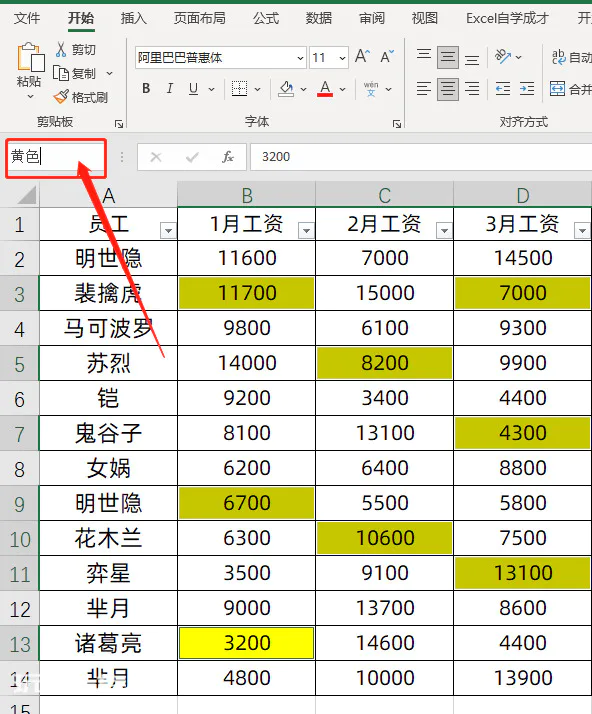The image size is (592, 714).
Task: Switch to the 审阅 tab
Action: coord(372,18)
